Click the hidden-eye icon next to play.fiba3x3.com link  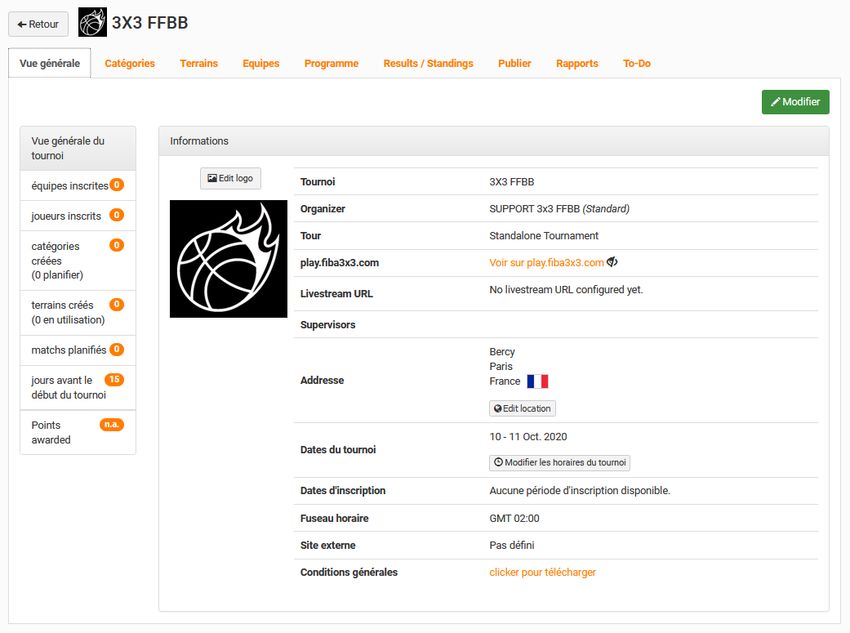click(x=612, y=262)
